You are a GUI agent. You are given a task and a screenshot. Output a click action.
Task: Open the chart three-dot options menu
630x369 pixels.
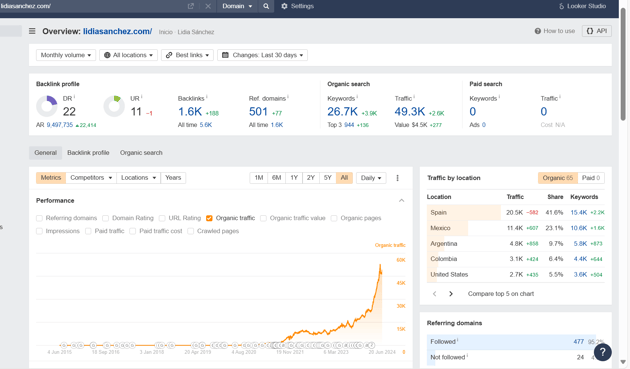tap(397, 178)
